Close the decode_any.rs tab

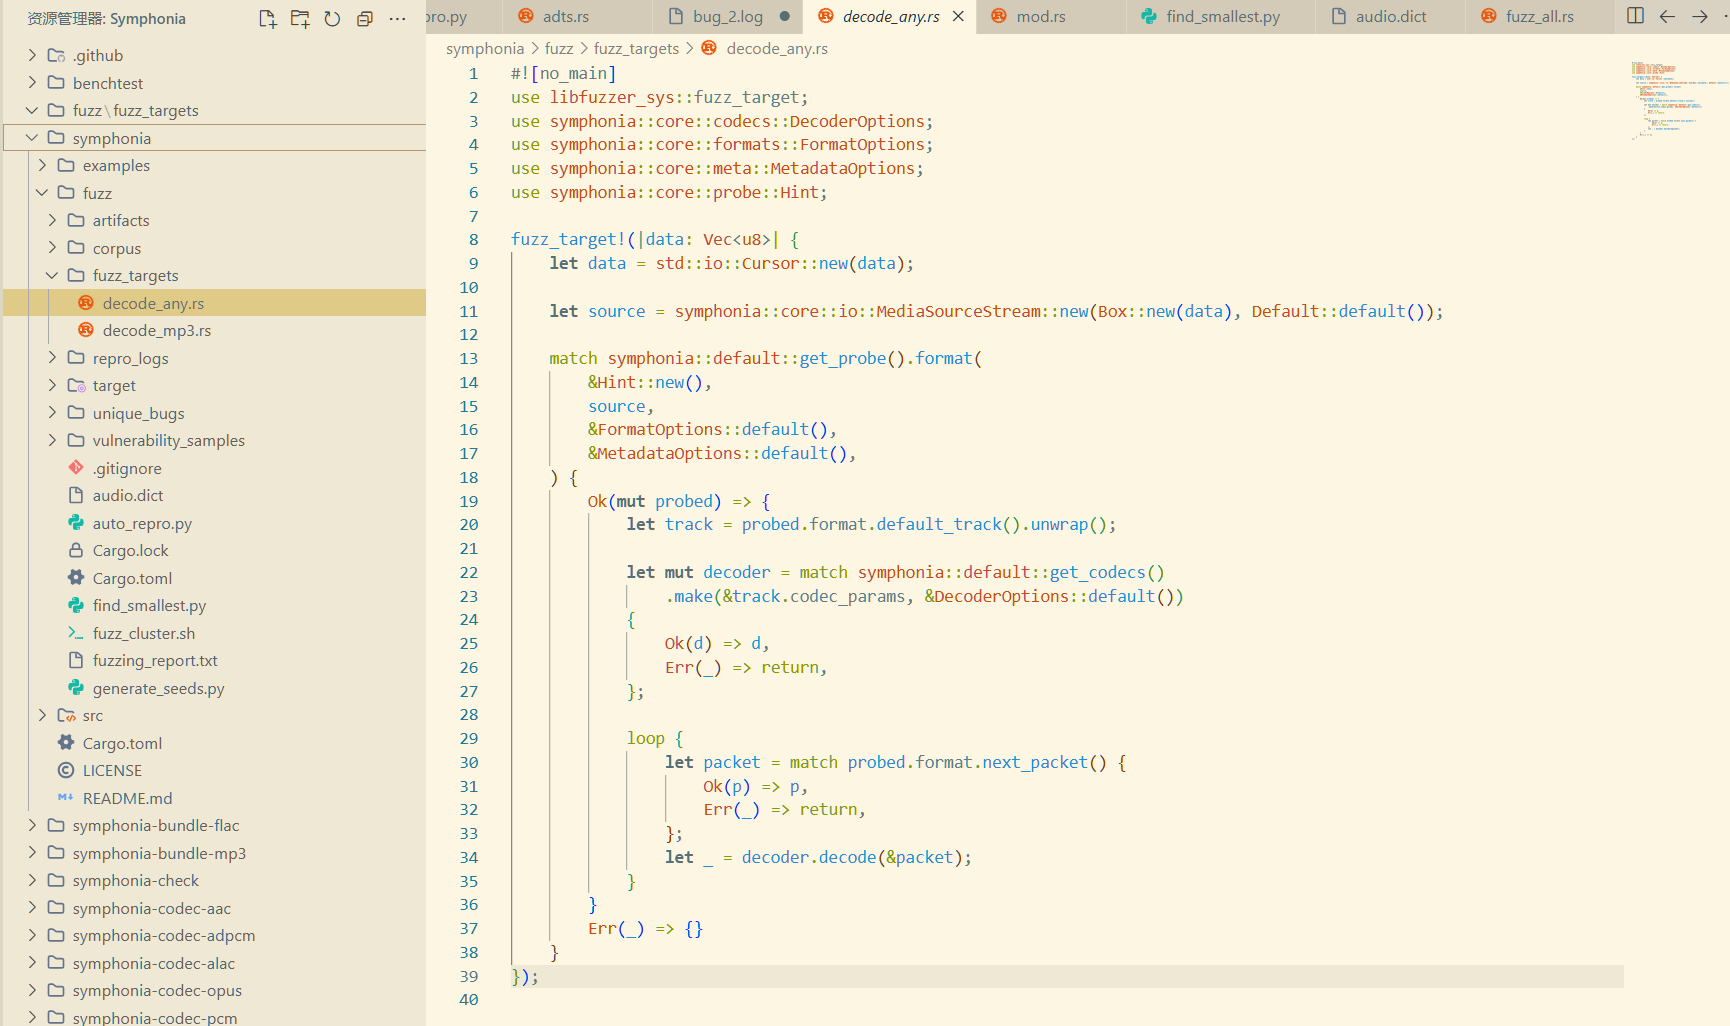tap(958, 16)
